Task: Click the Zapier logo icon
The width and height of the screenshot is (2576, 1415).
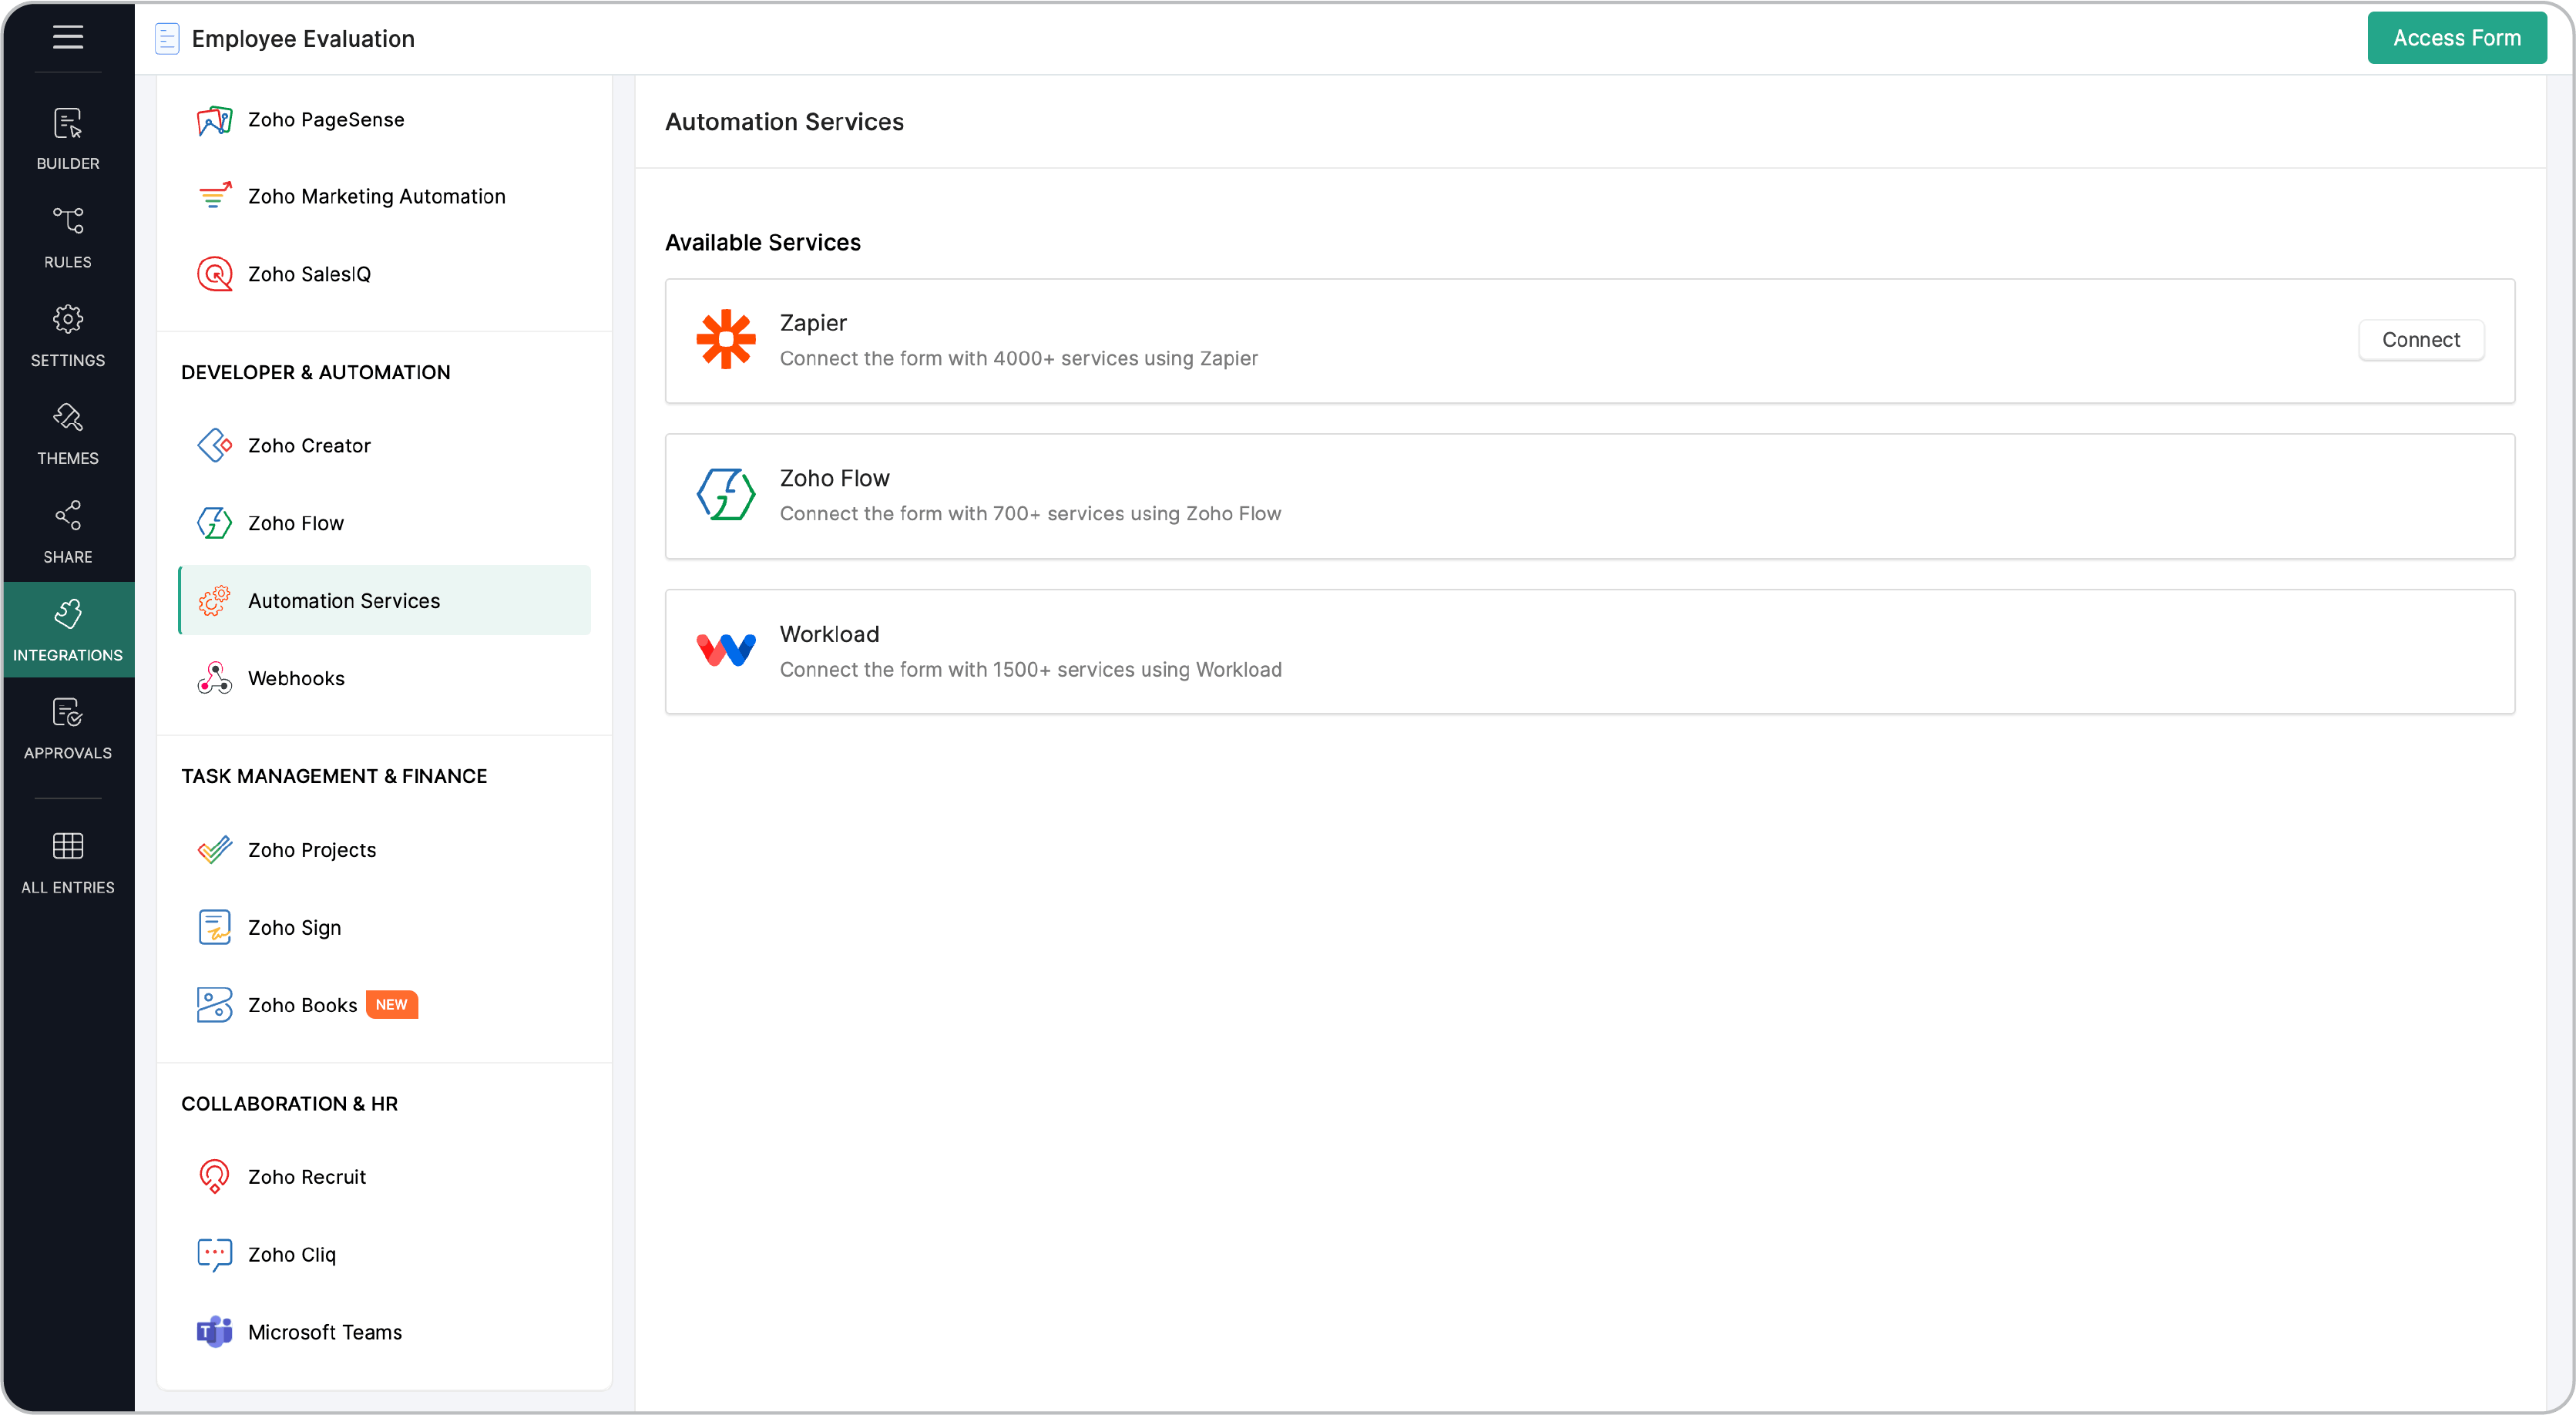Action: 725,340
